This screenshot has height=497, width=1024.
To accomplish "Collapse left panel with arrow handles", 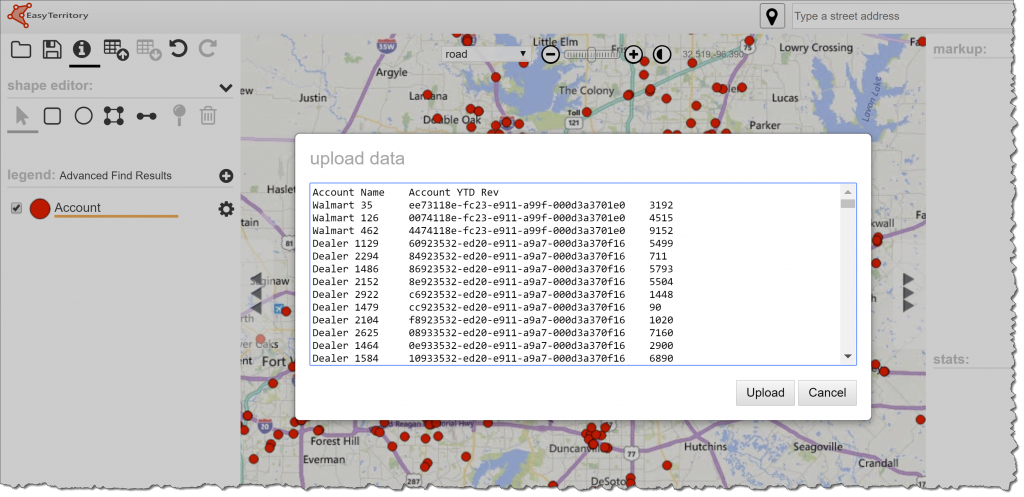I will 257,293.
